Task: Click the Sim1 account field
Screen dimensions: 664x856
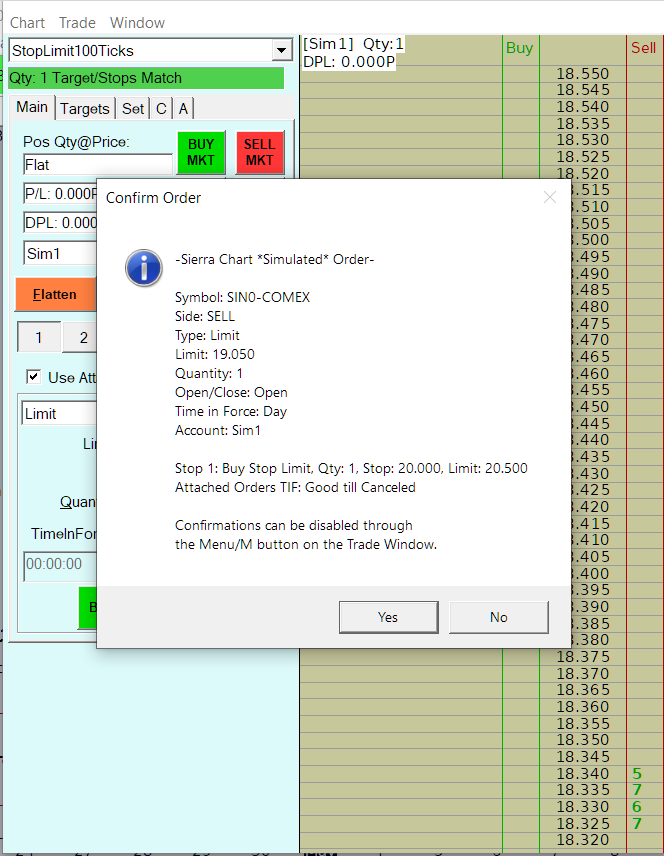Action: click(x=60, y=254)
